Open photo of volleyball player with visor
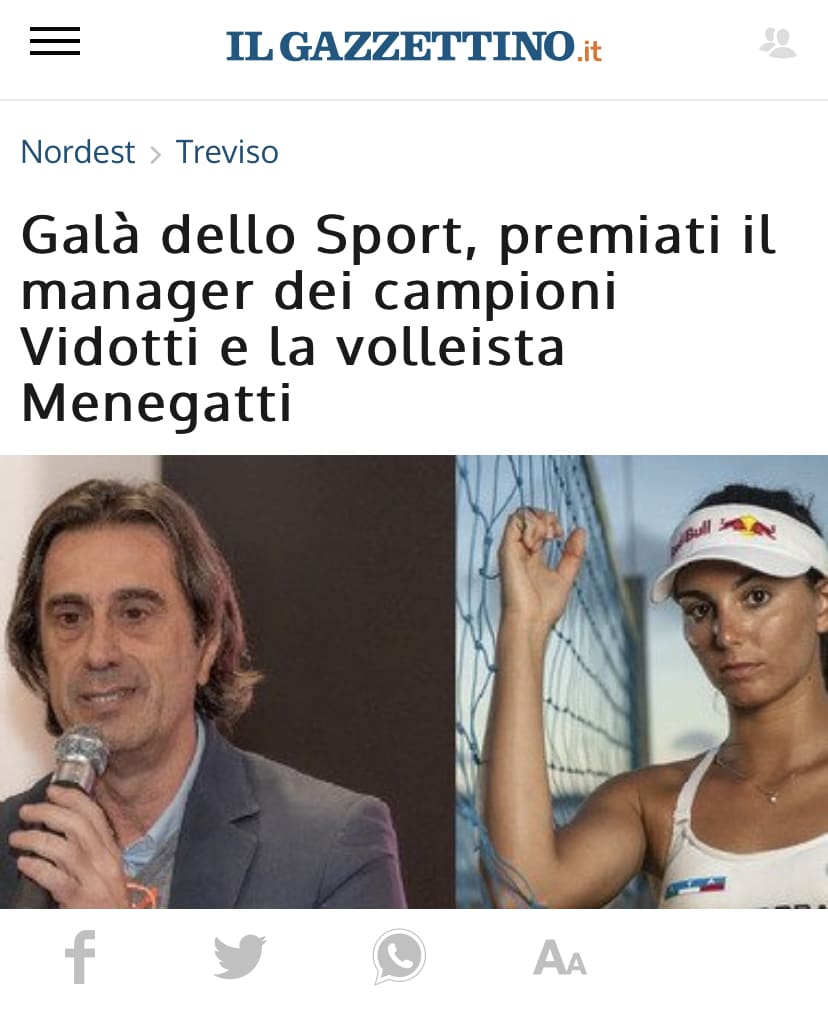 (642, 682)
